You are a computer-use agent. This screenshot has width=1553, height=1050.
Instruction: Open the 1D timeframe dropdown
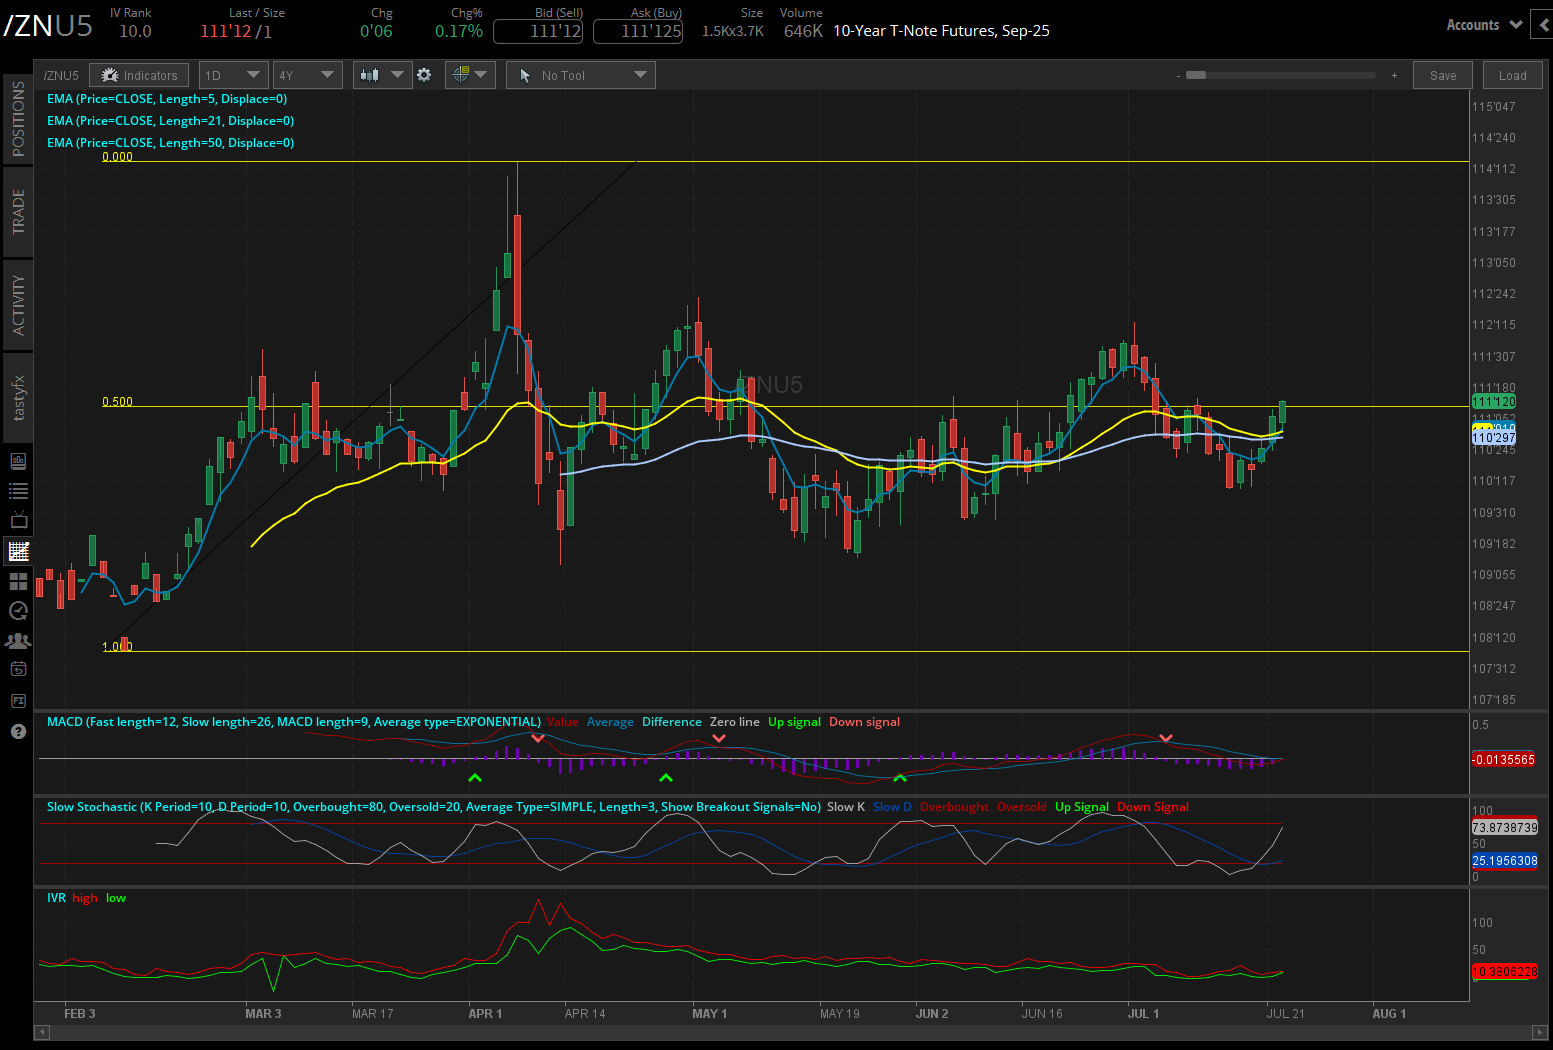pos(232,74)
